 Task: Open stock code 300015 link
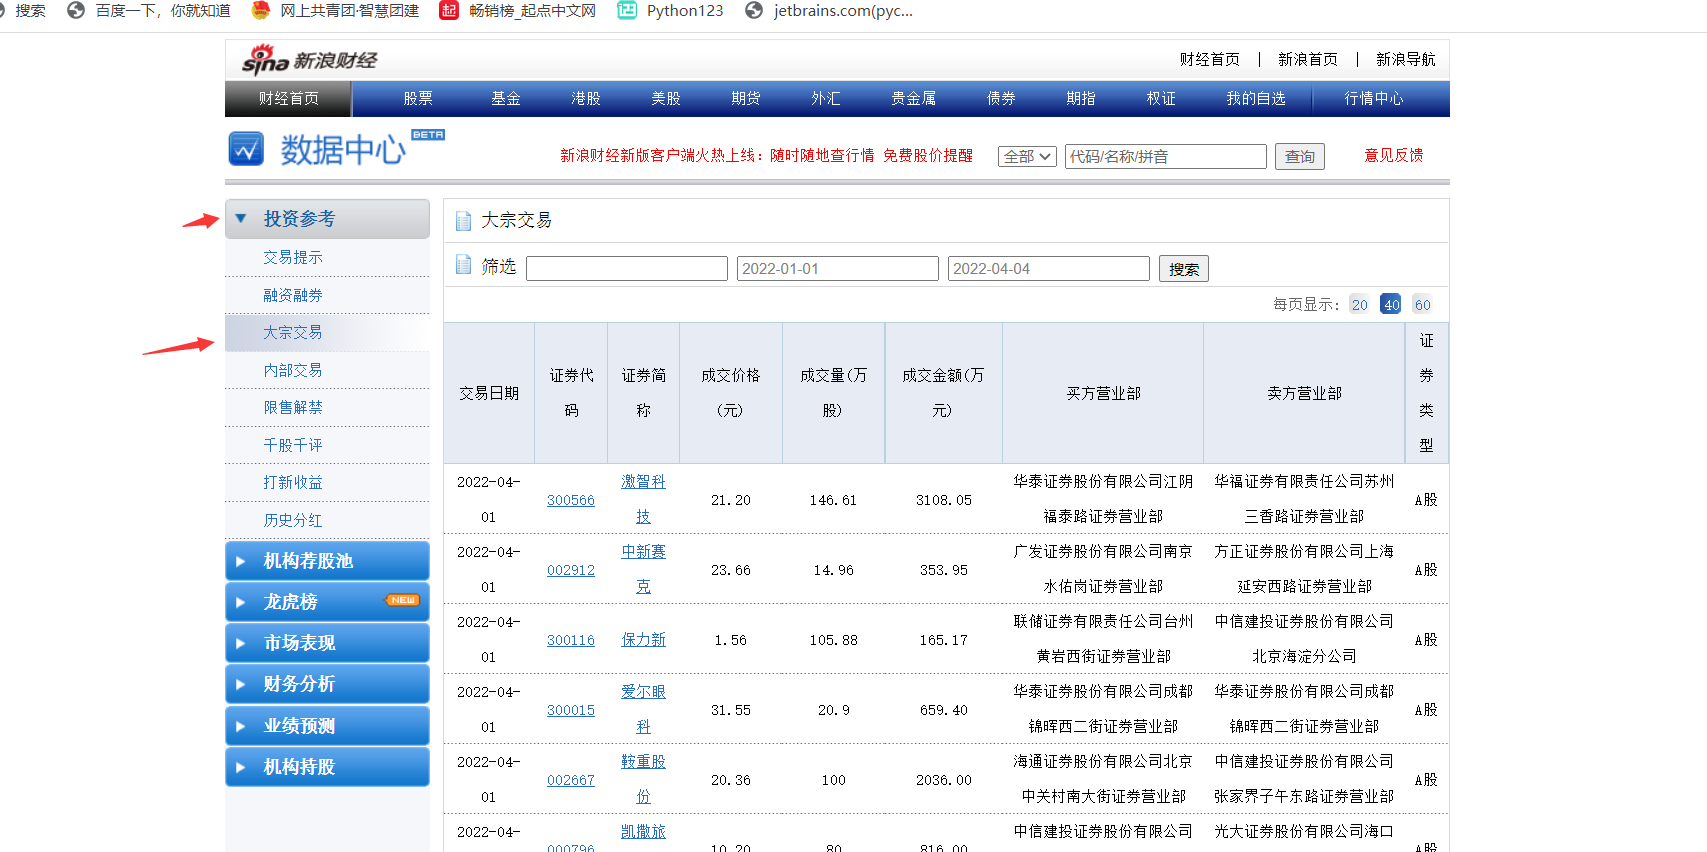coord(571,710)
